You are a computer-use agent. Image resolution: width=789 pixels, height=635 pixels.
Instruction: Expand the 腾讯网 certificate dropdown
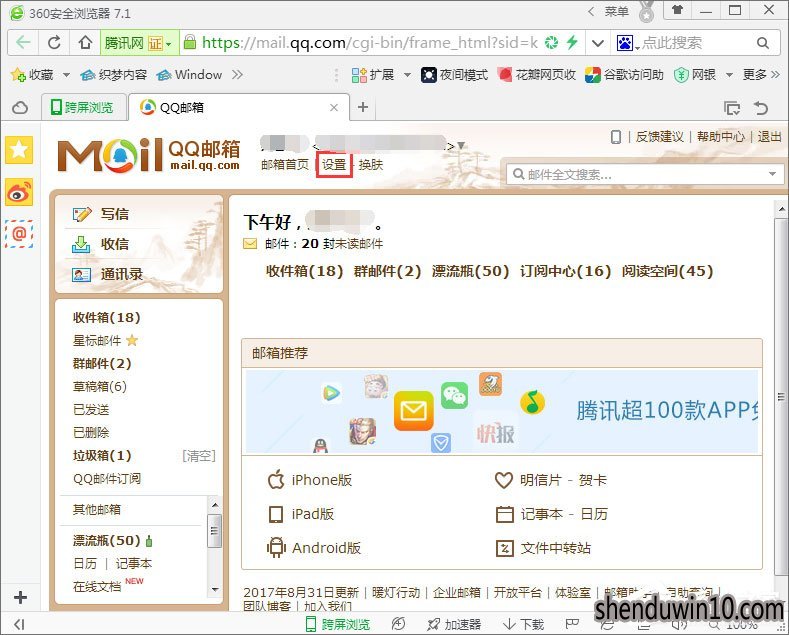(169, 44)
